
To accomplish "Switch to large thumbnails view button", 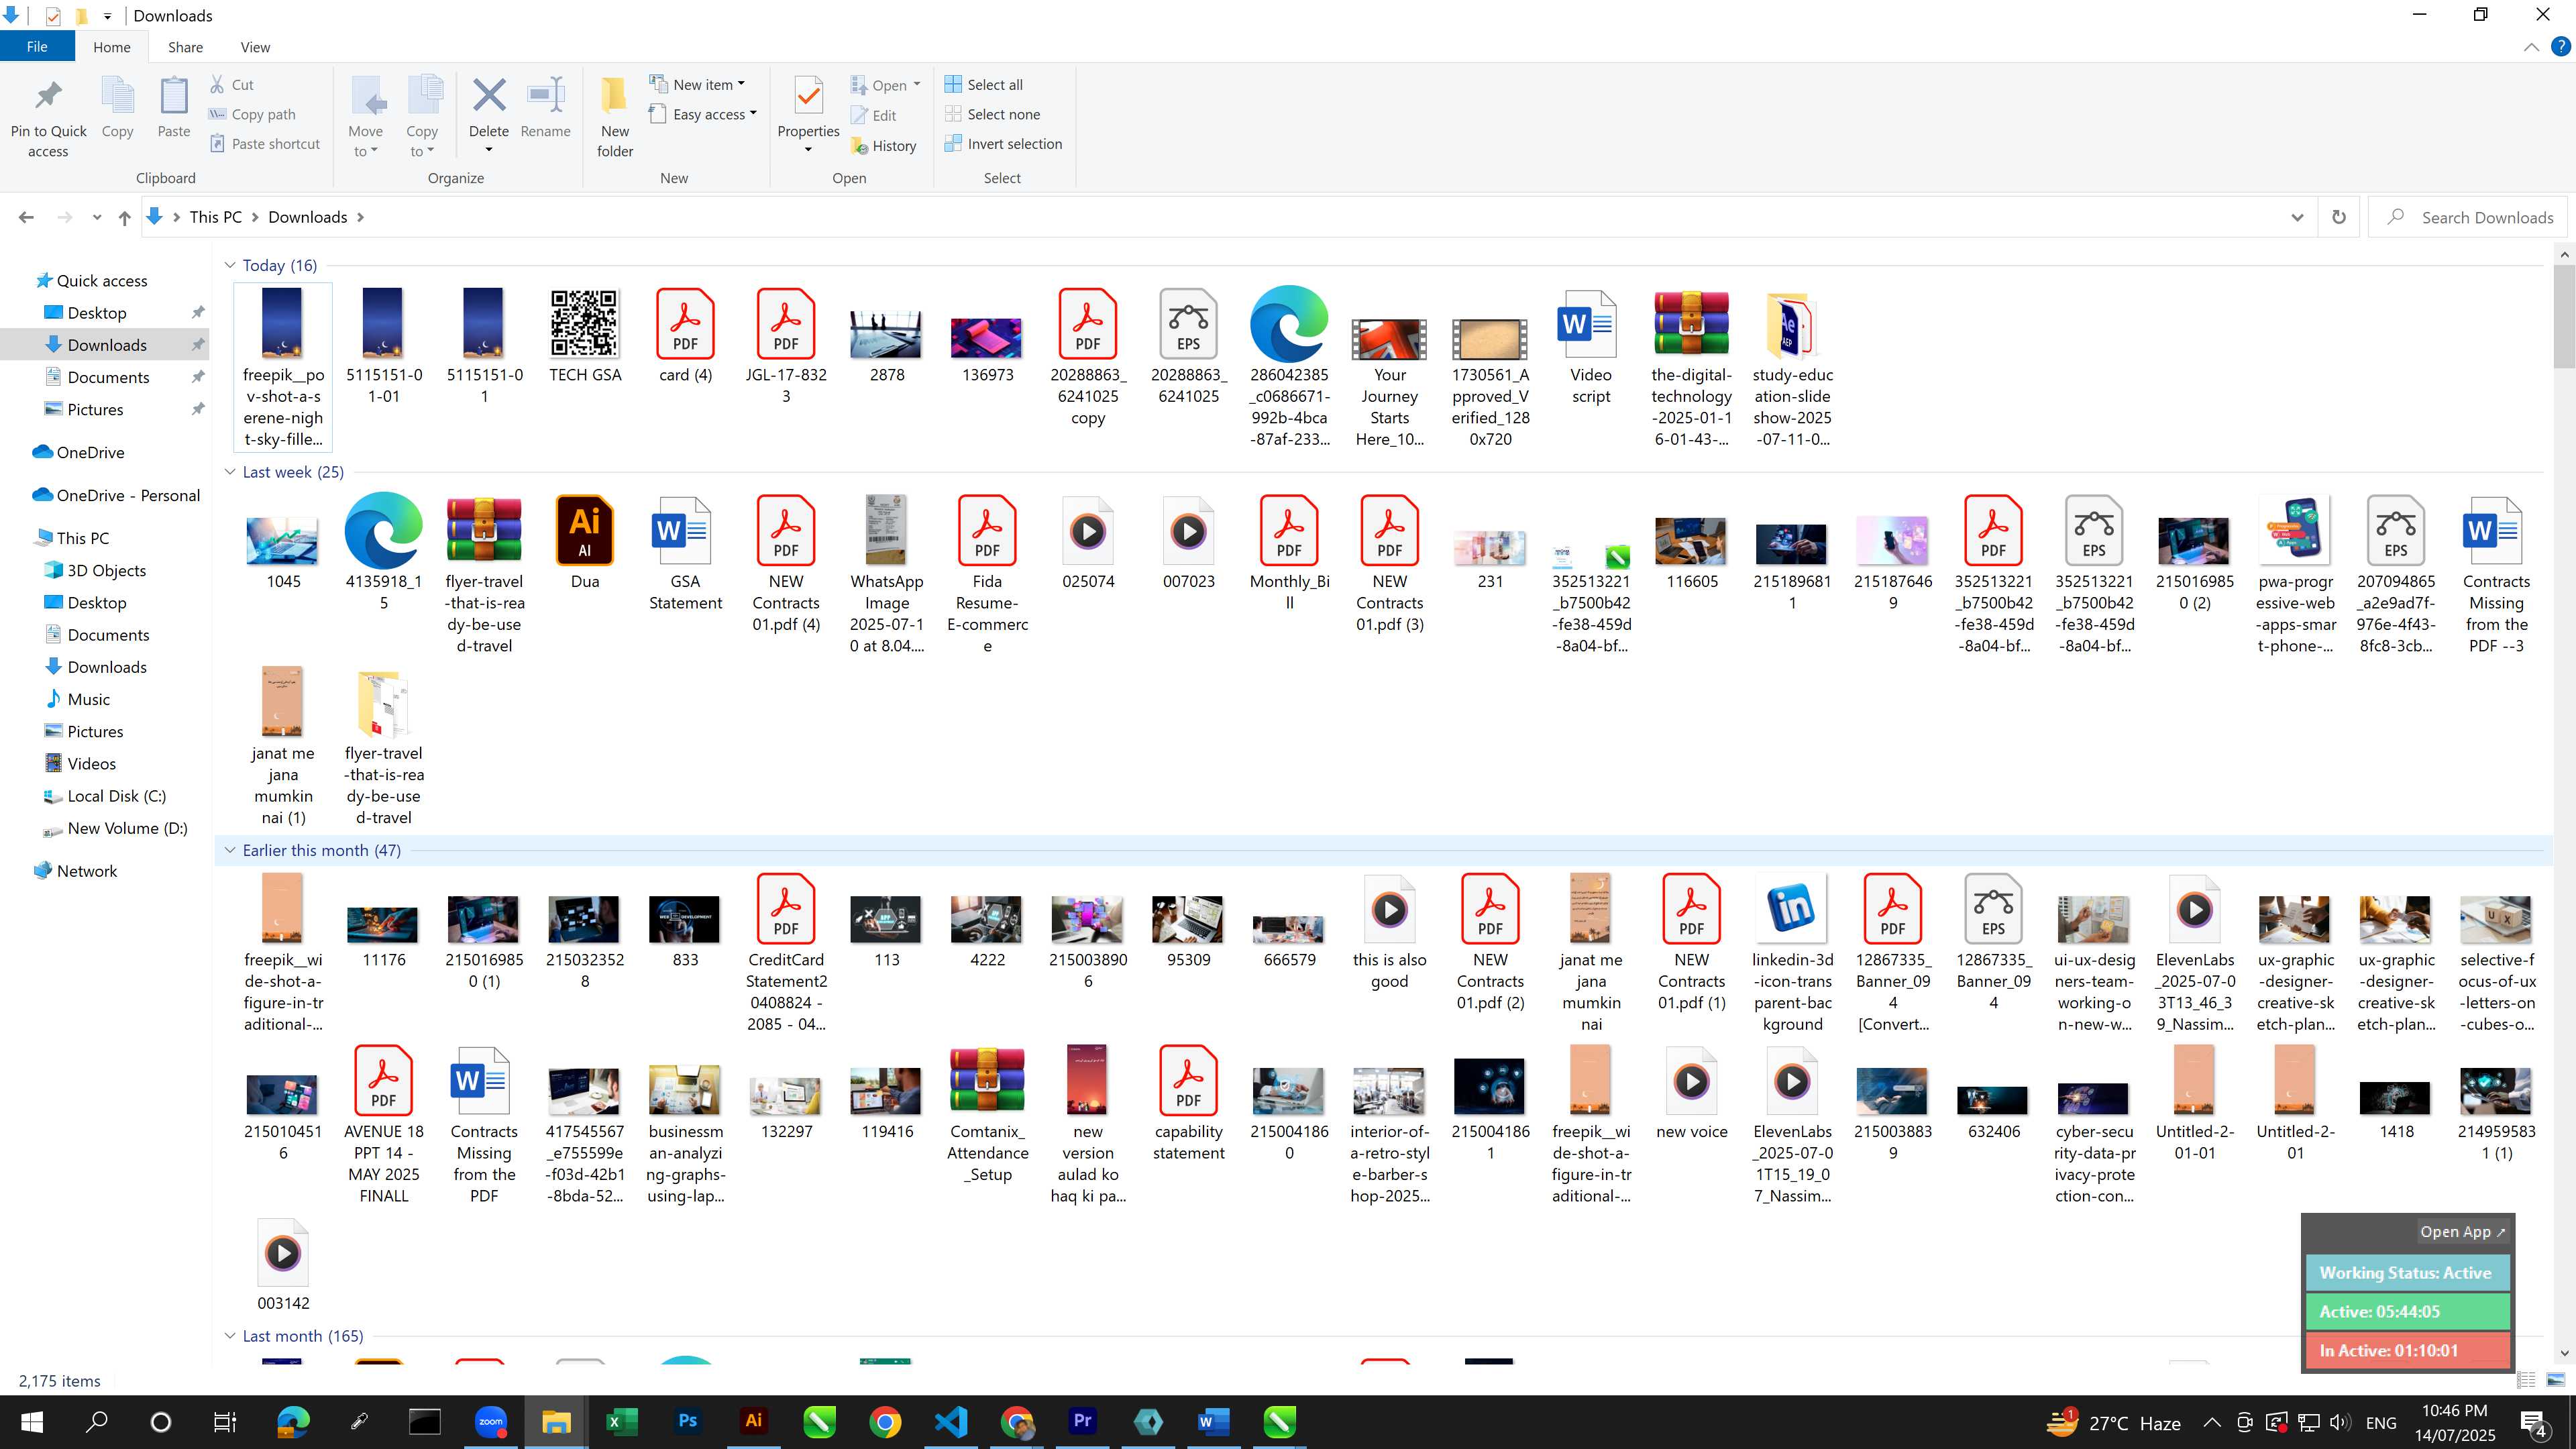I will (x=2556, y=1380).
